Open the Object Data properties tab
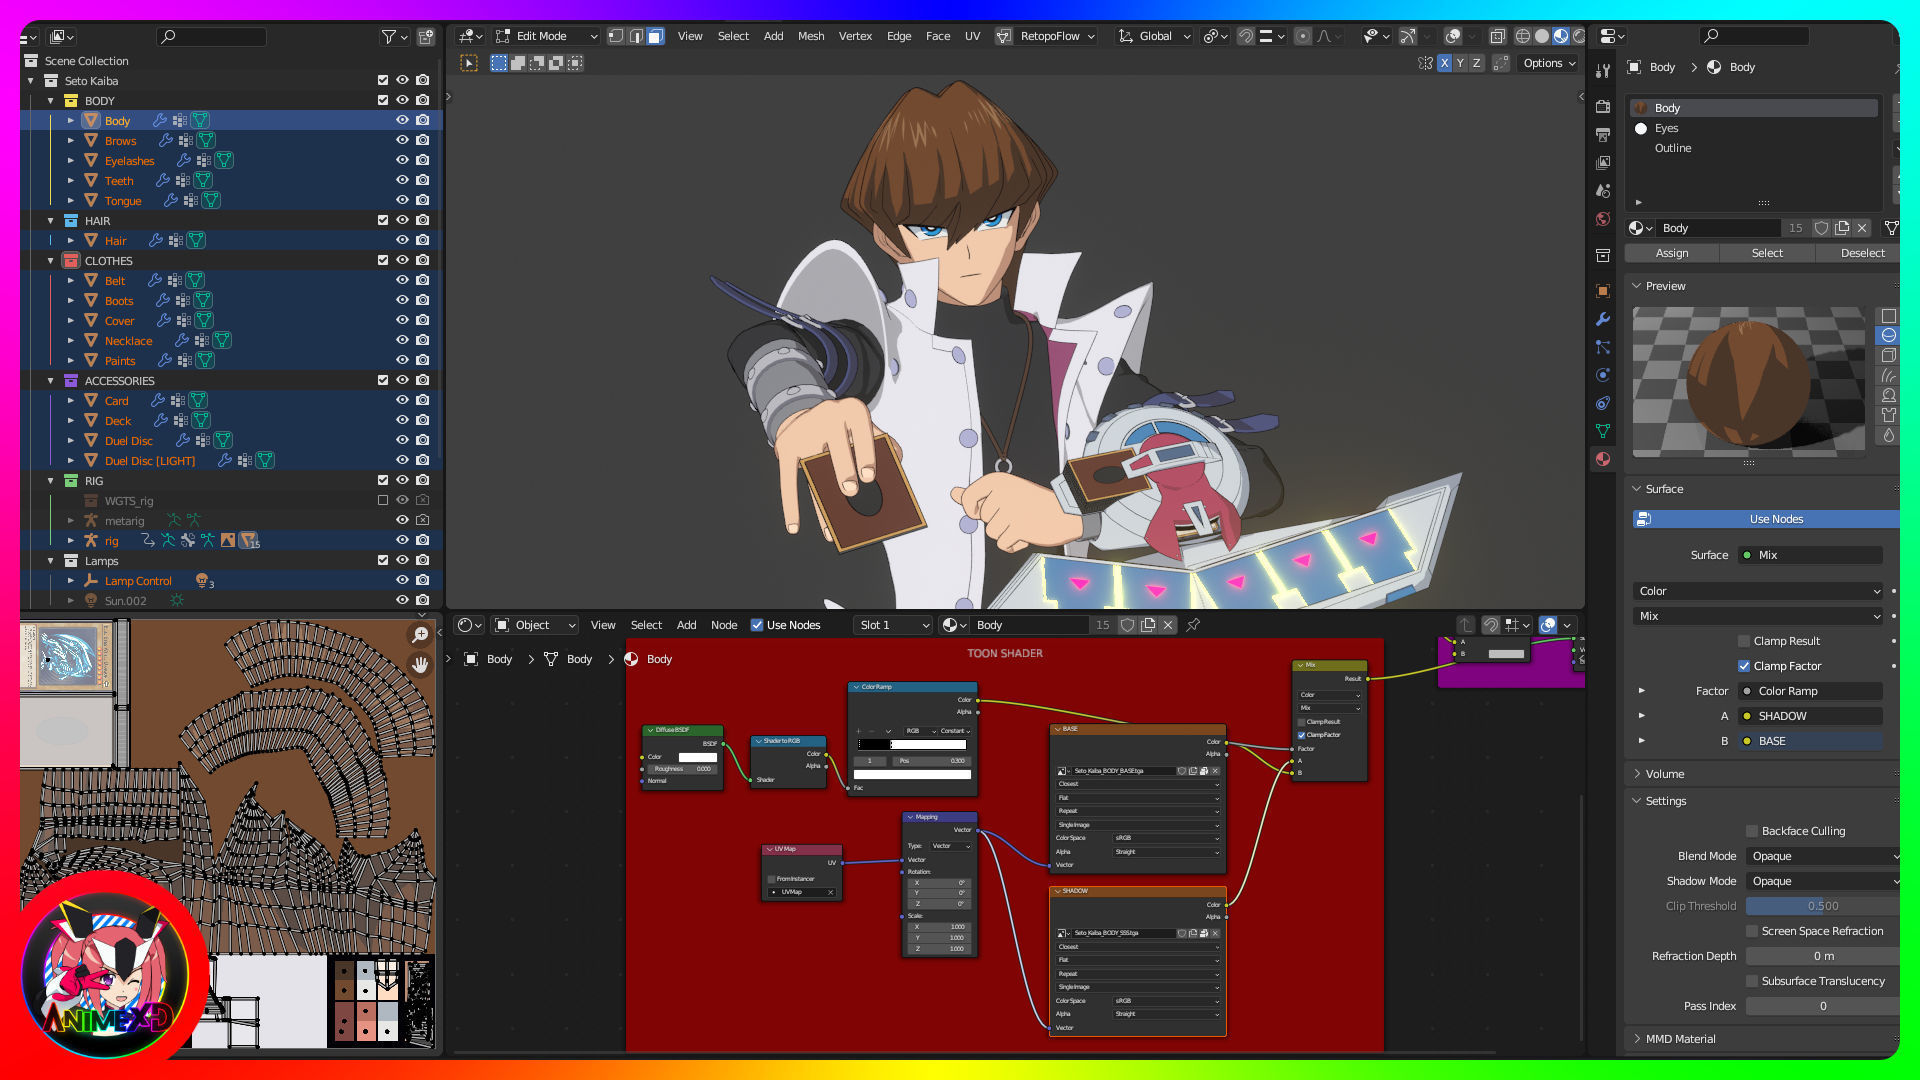The image size is (1920, 1080). [1603, 431]
